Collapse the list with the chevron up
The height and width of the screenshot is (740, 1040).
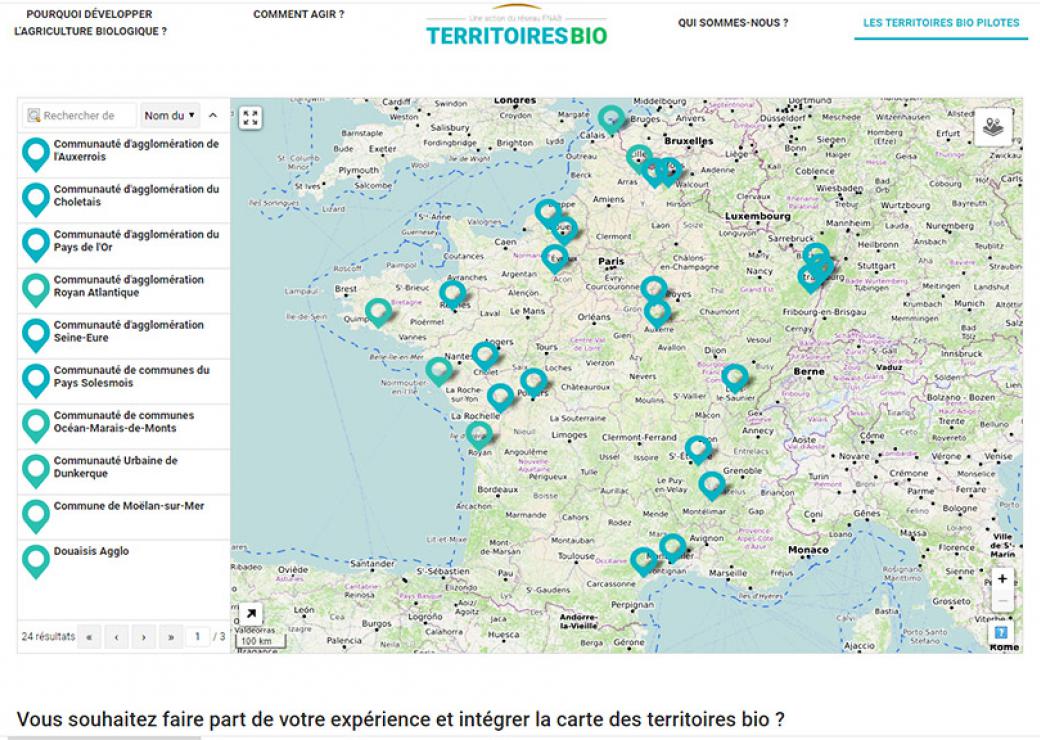(213, 115)
